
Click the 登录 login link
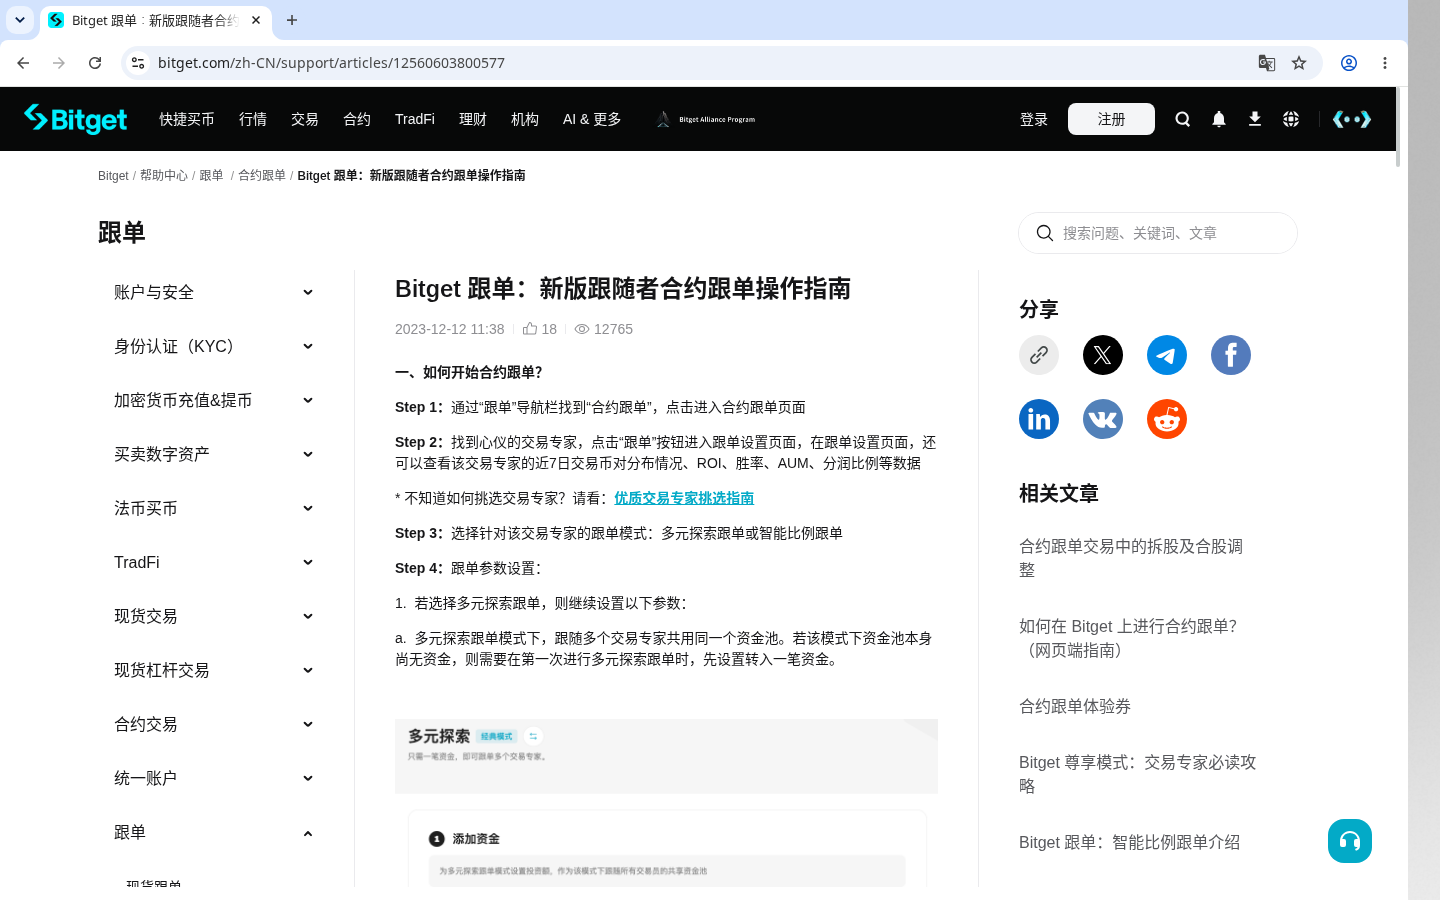coord(1034,119)
